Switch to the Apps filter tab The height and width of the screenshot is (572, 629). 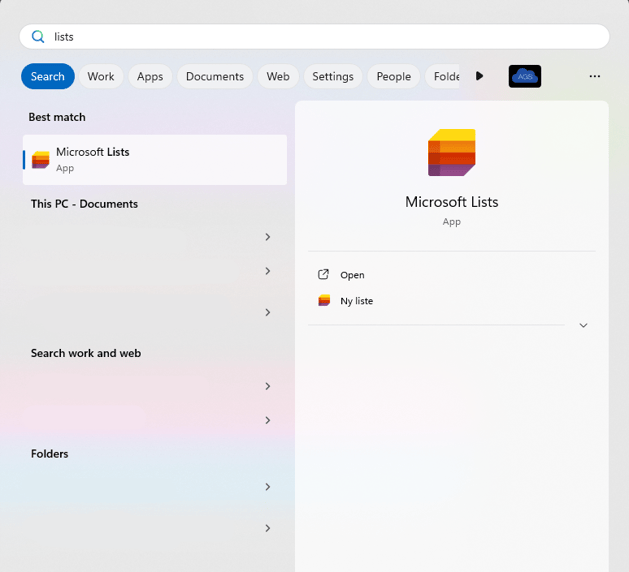tap(150, 76)
